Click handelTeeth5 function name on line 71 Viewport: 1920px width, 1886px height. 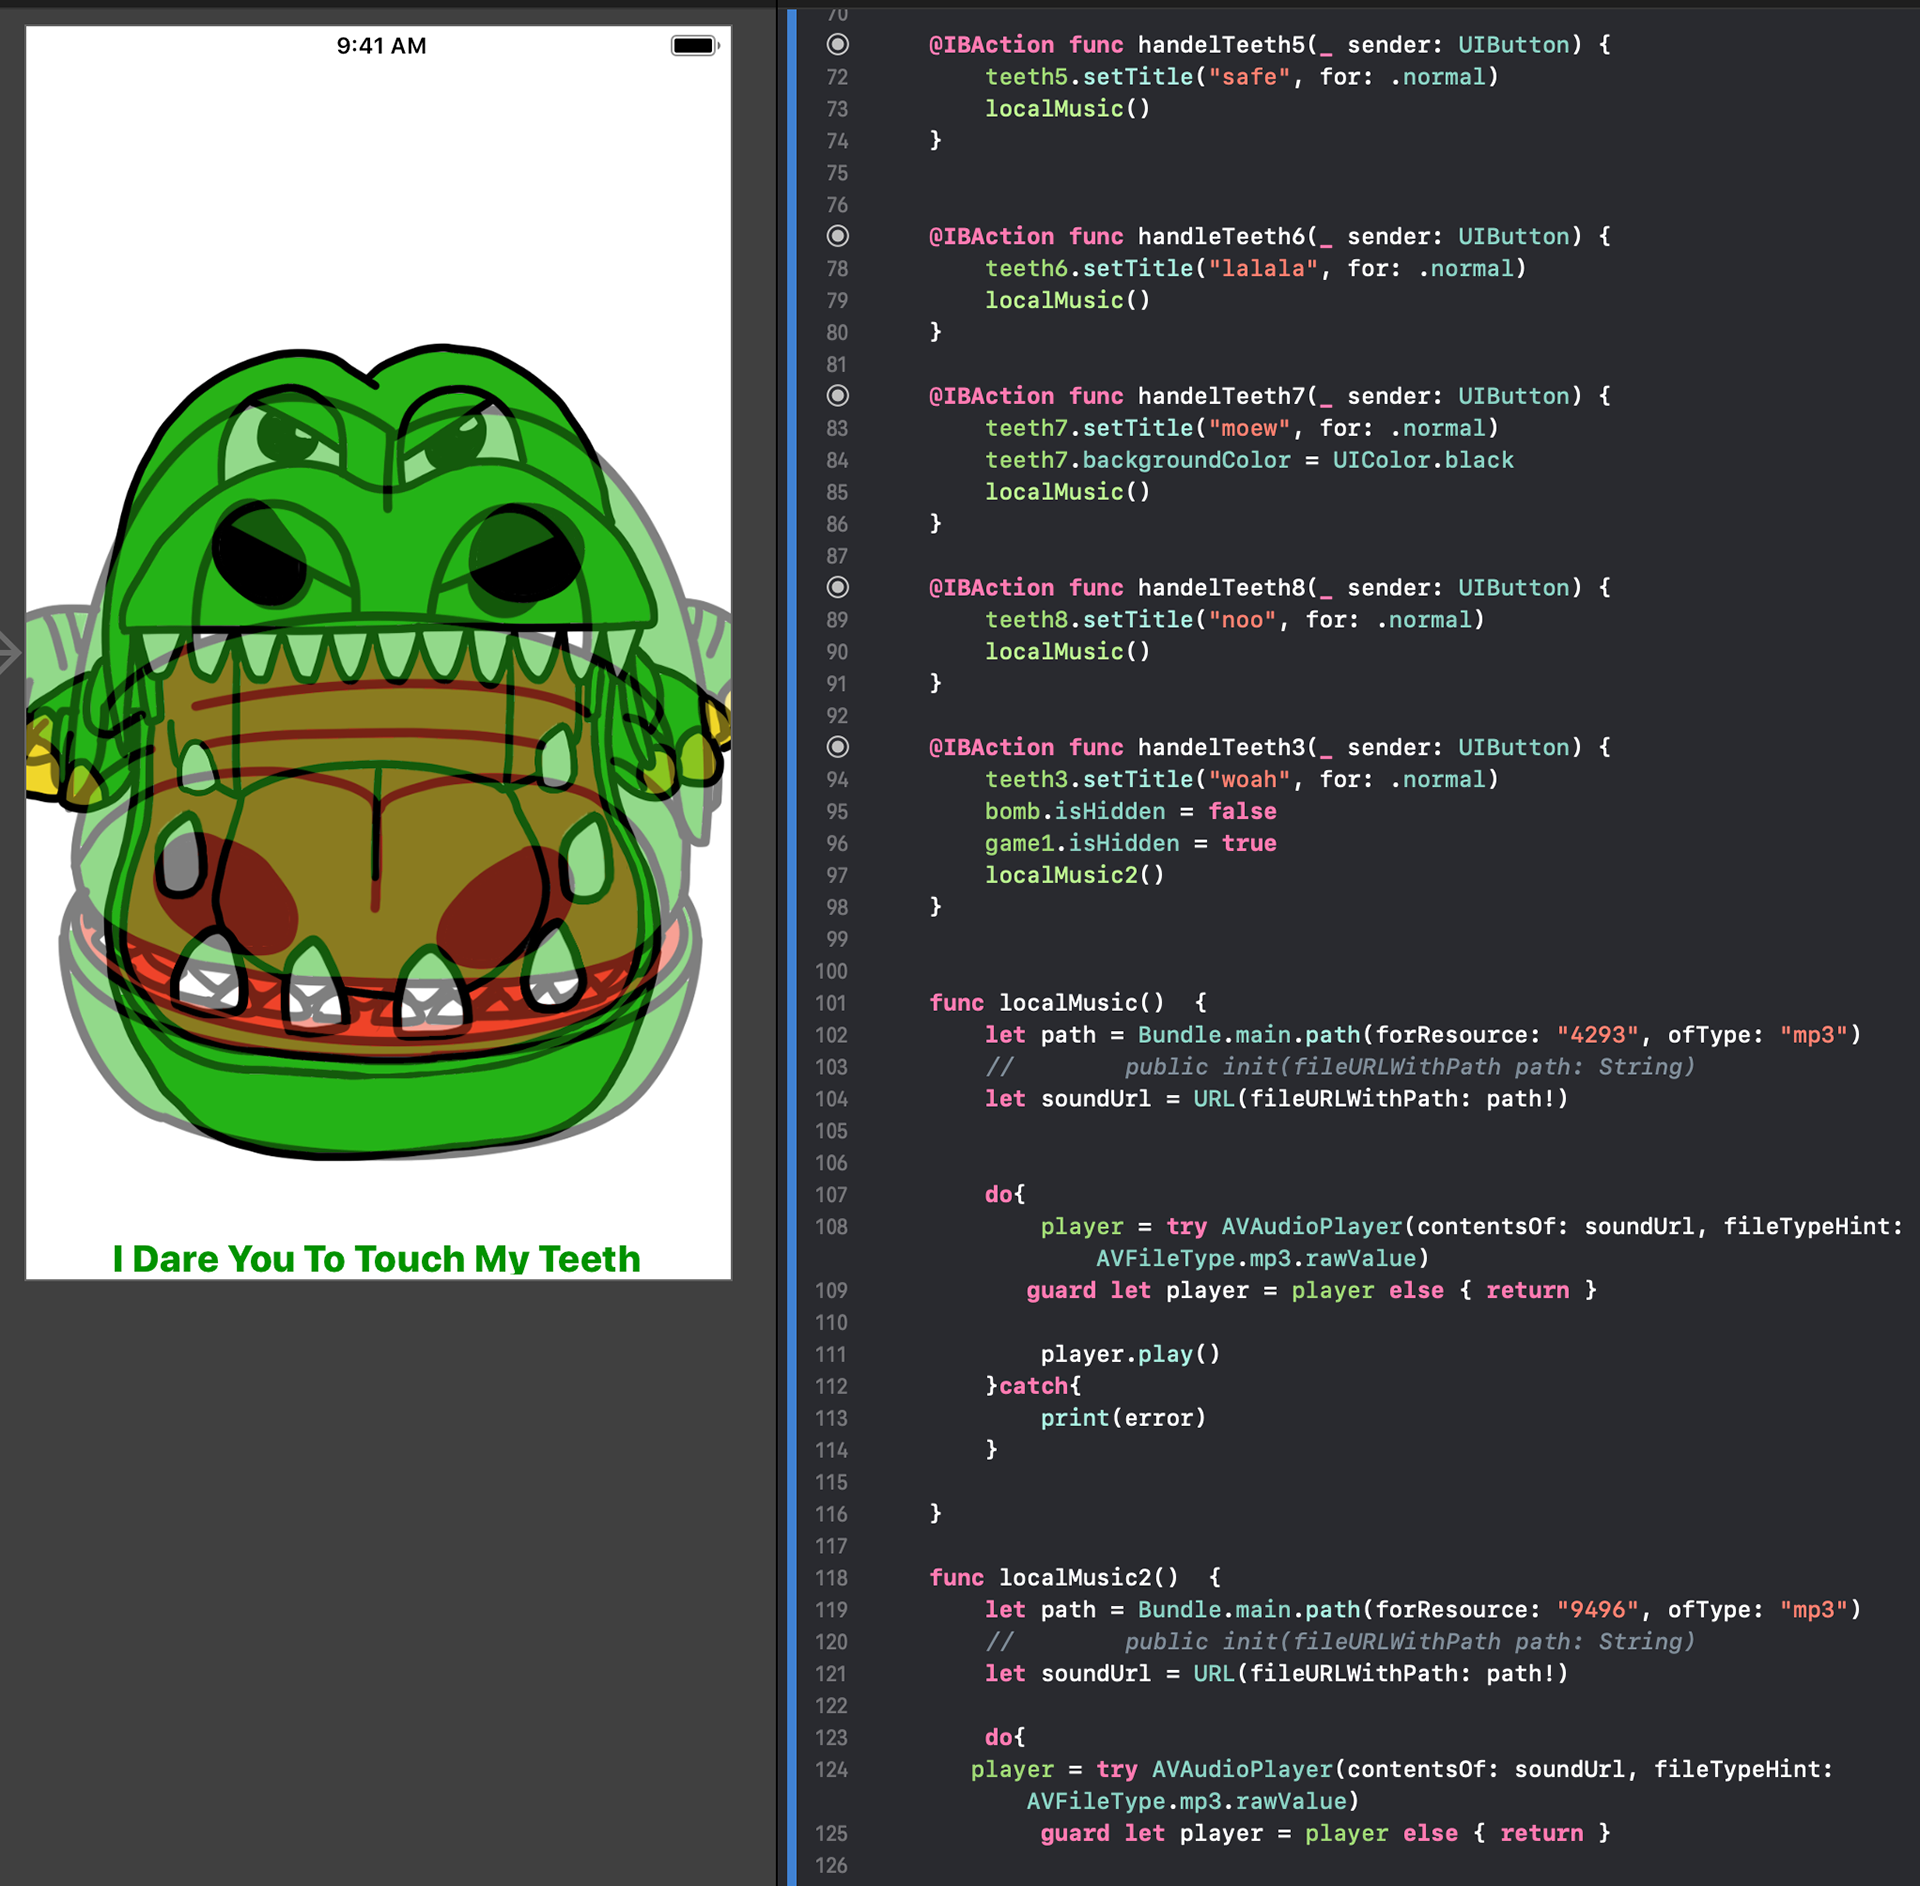coord(1222,45)
